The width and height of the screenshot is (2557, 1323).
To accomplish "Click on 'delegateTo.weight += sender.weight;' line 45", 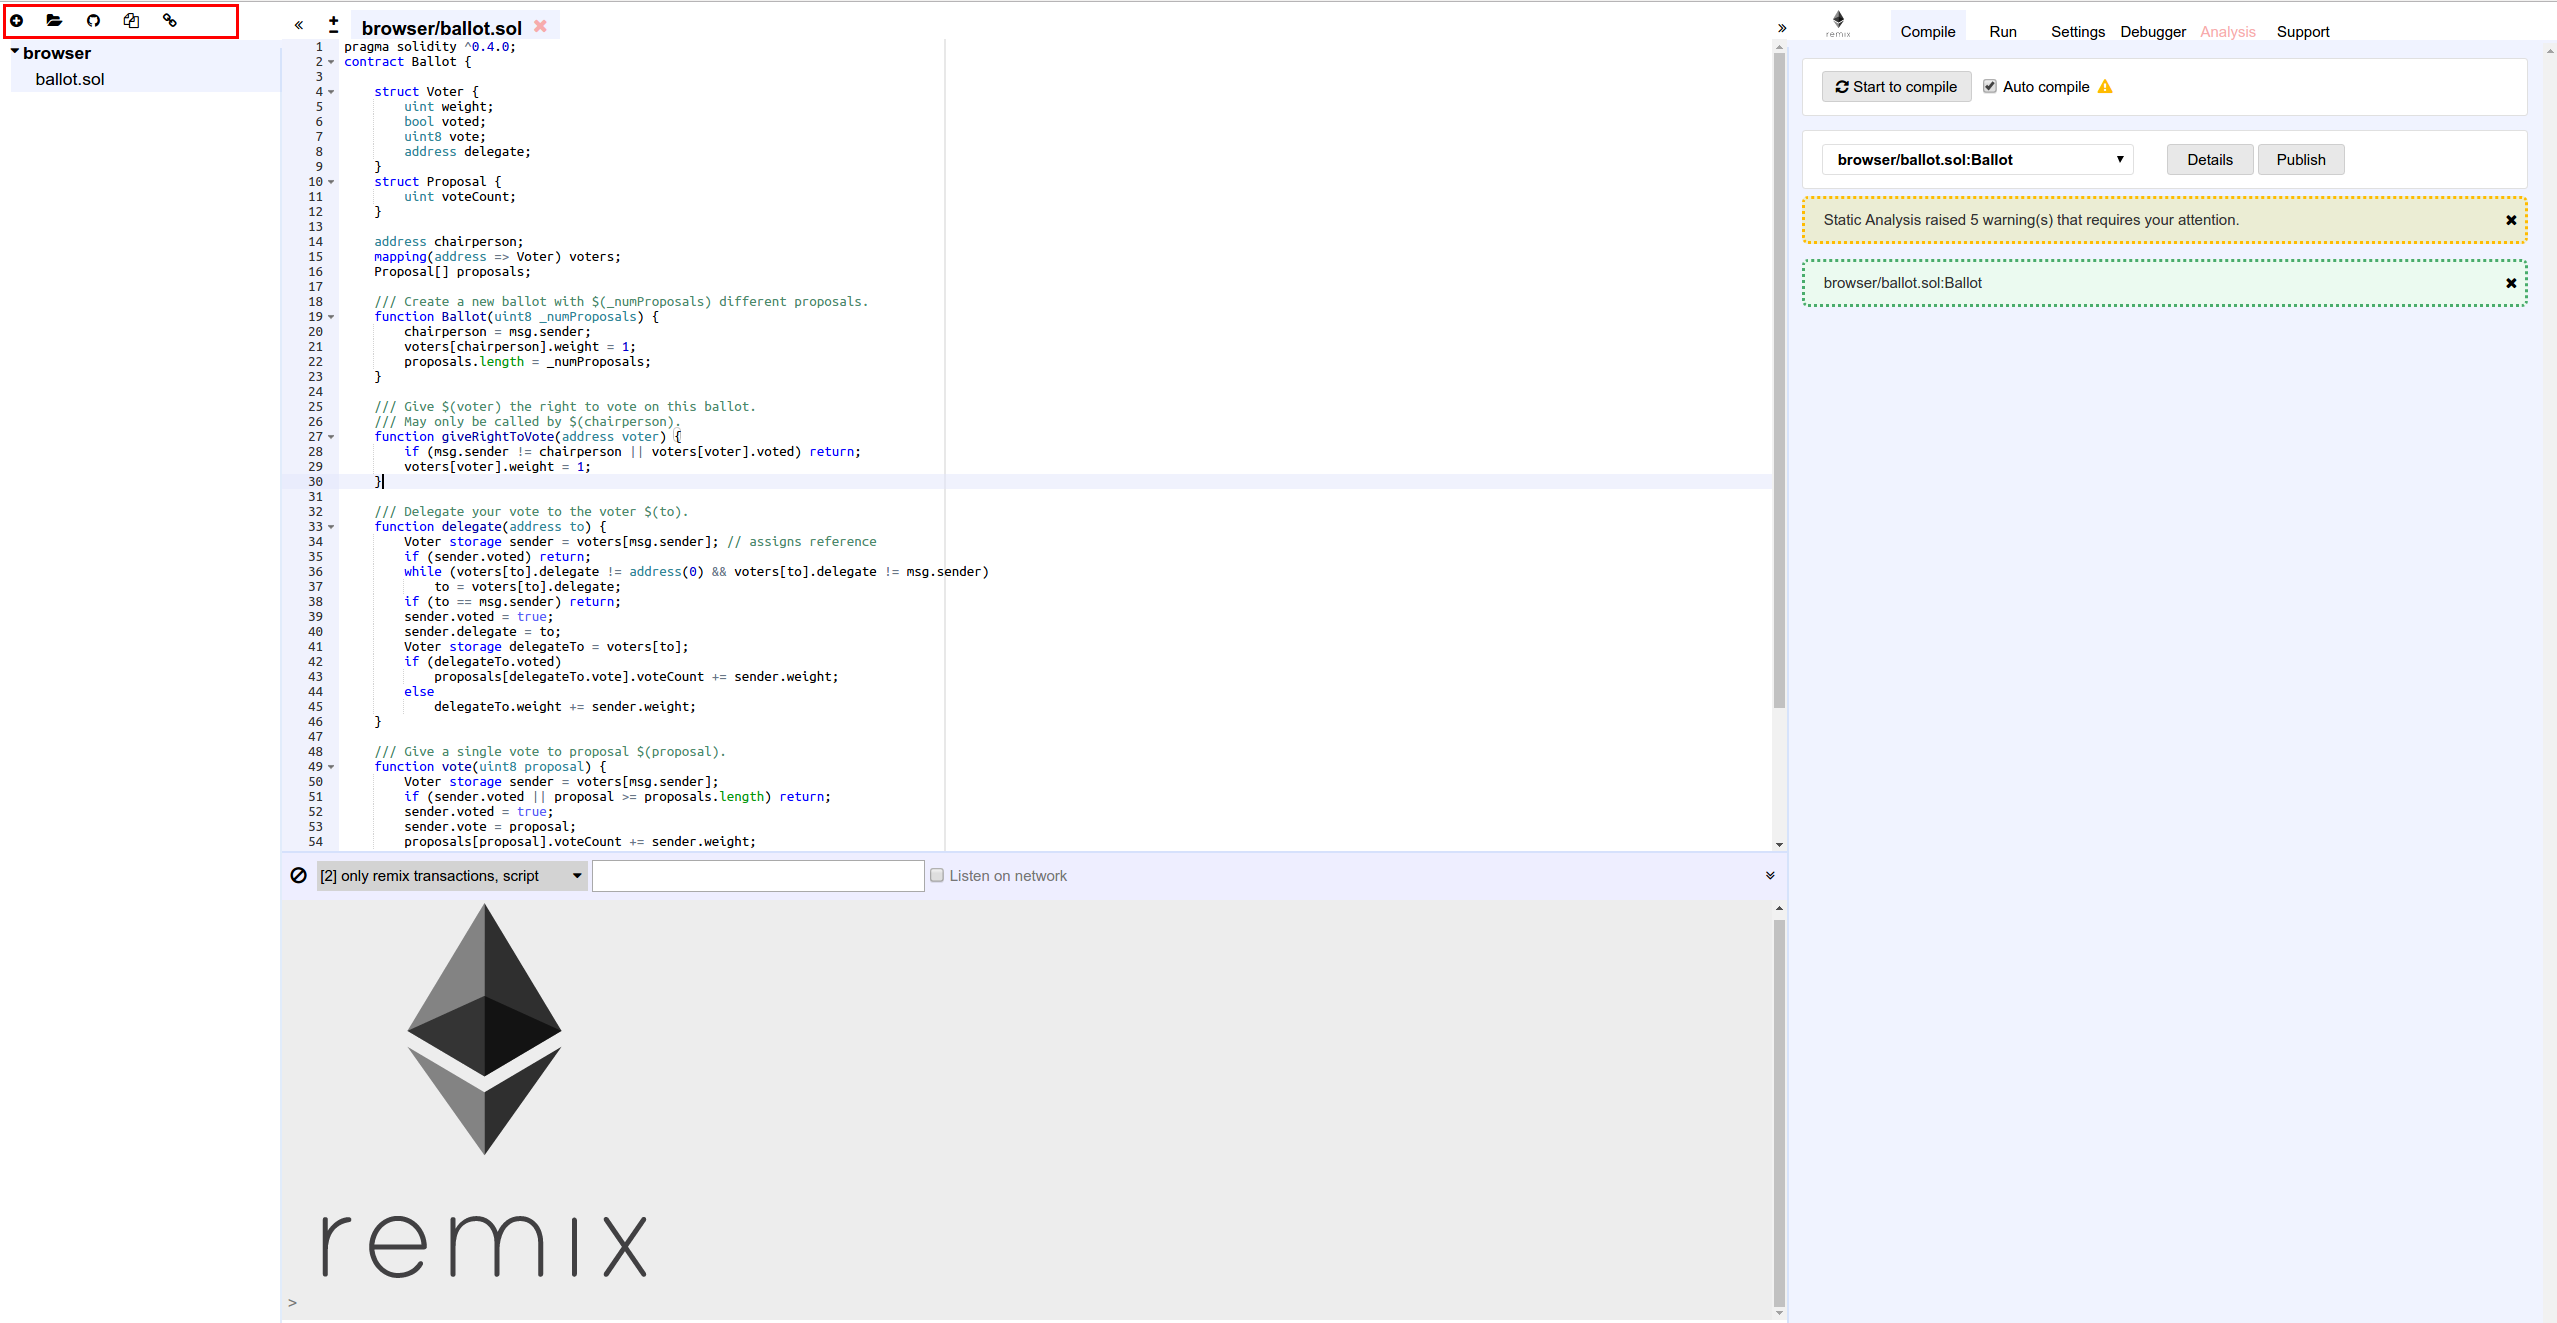I will (x=564, y=707).
